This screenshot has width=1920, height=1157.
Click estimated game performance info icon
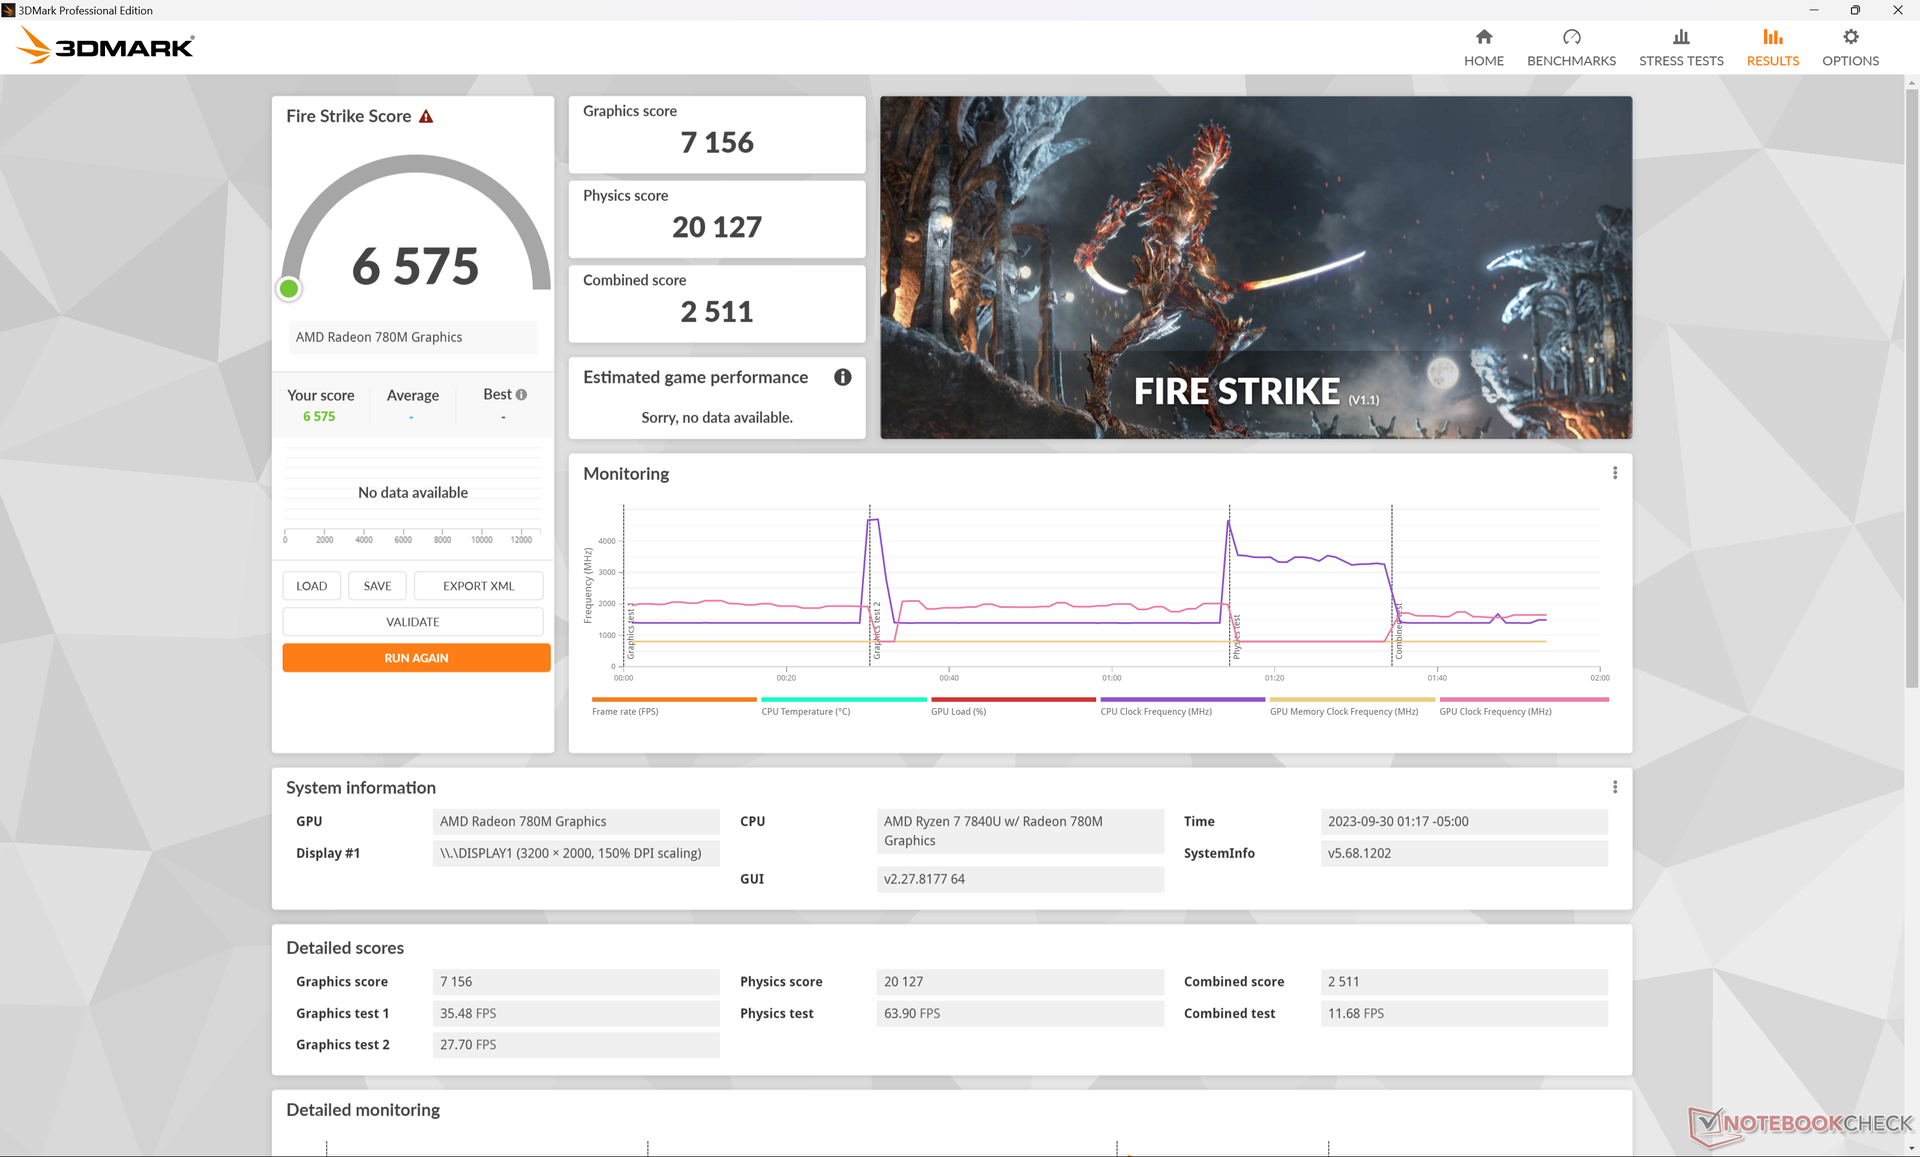pos(842,377)
